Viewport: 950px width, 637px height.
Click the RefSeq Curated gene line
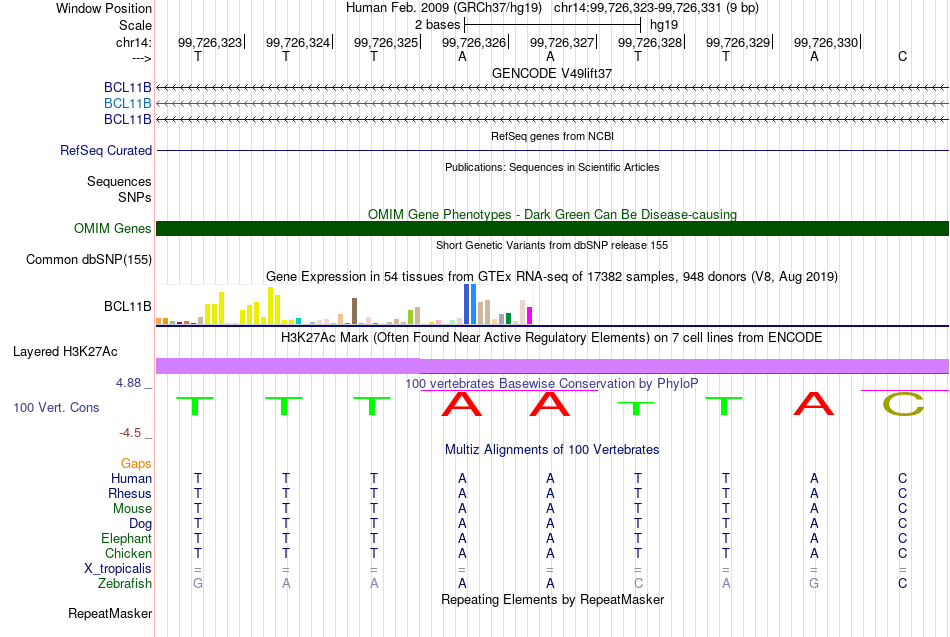552,150
